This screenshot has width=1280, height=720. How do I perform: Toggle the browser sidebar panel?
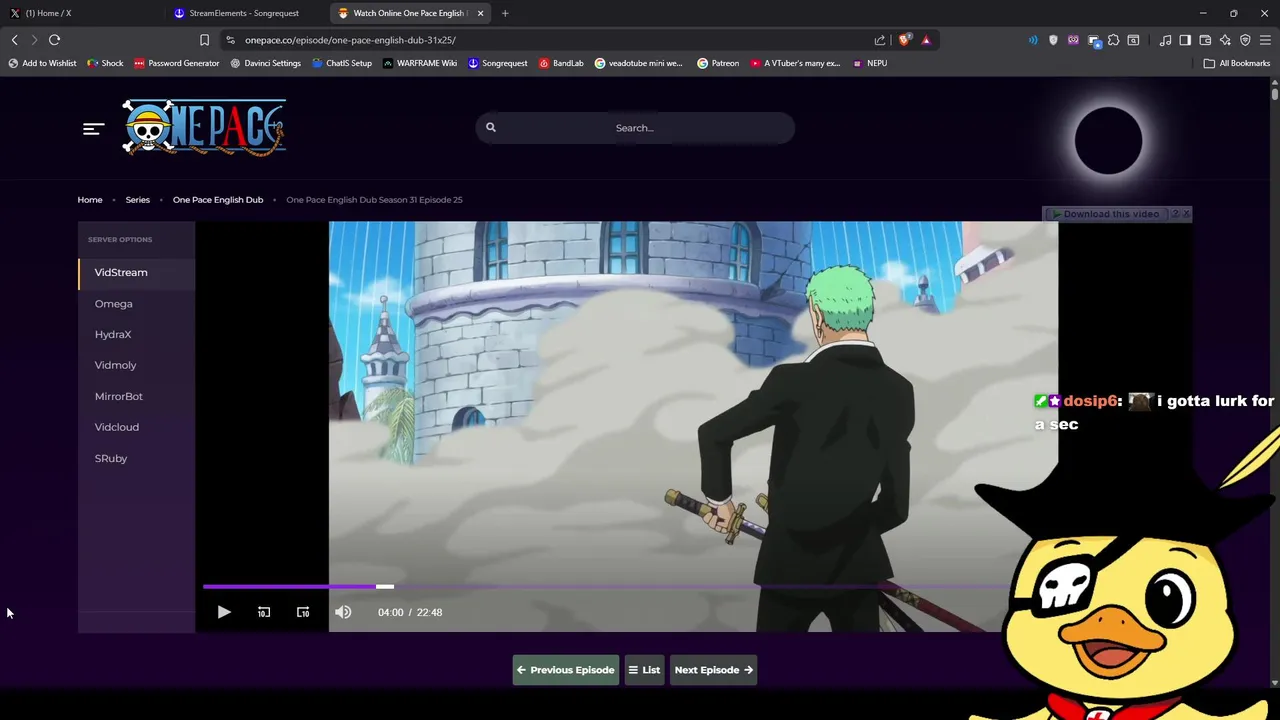click(x=1185, y=40)
